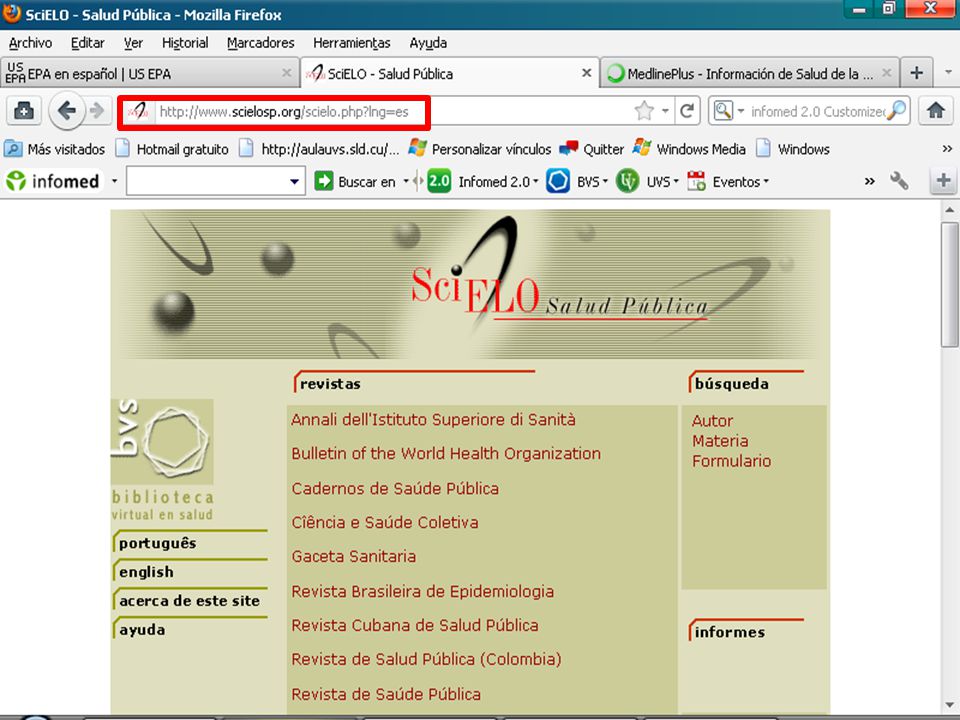960x720 pixels.
Task: Open the Infomed 2.0 toolbar icon
Action: click(x=439, y=181)
